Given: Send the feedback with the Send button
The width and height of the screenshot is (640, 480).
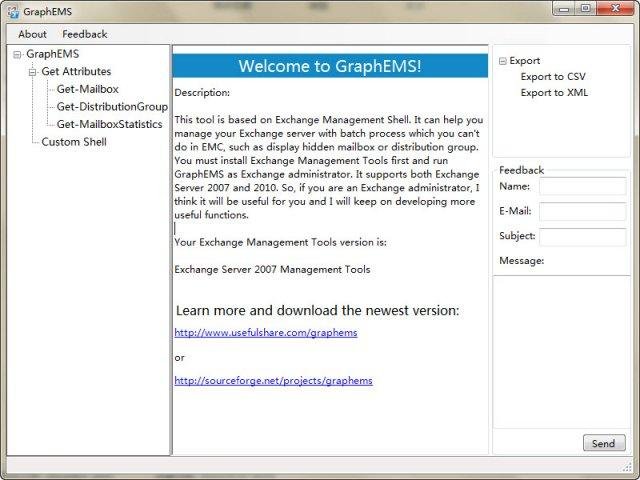Looking at the screenshot, I should tap(604, 443).
